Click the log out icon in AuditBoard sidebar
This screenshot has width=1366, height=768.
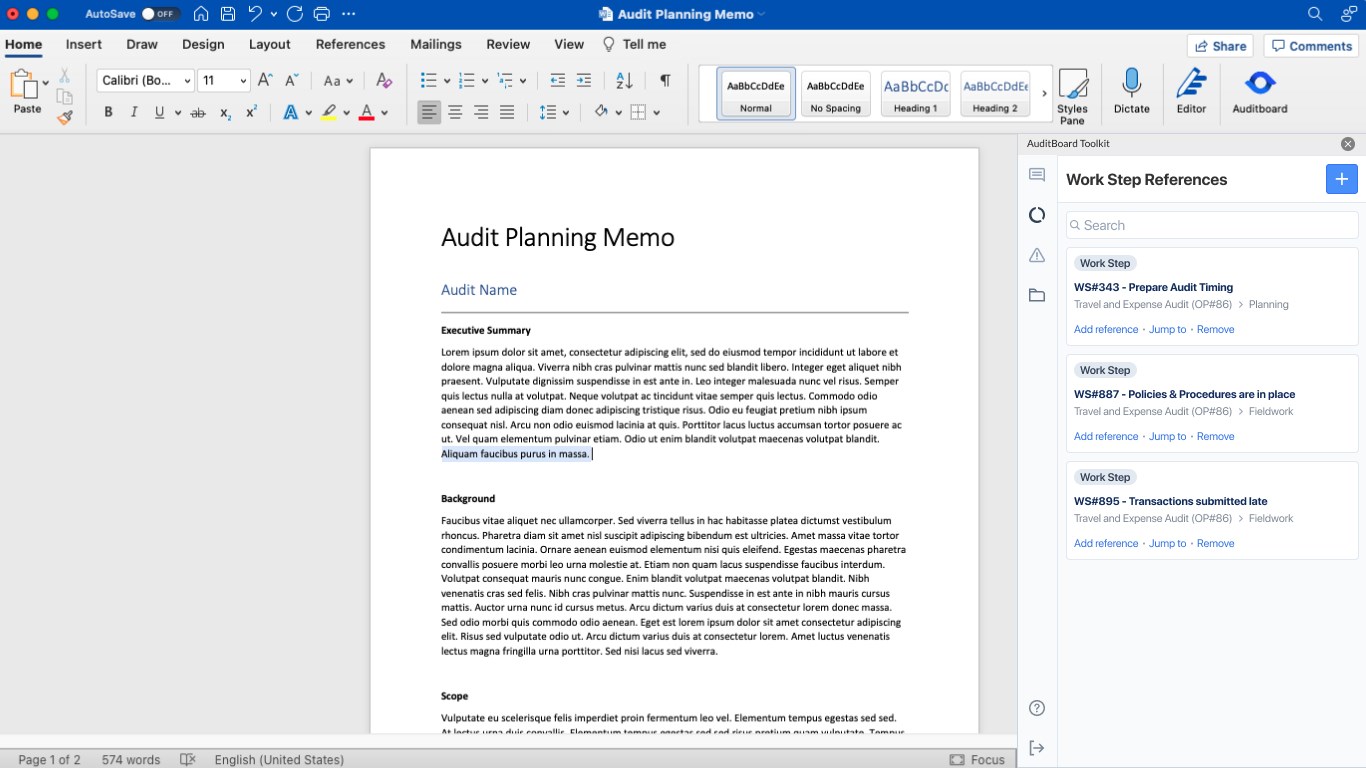pyautogui.click(x=1037, y=748)
